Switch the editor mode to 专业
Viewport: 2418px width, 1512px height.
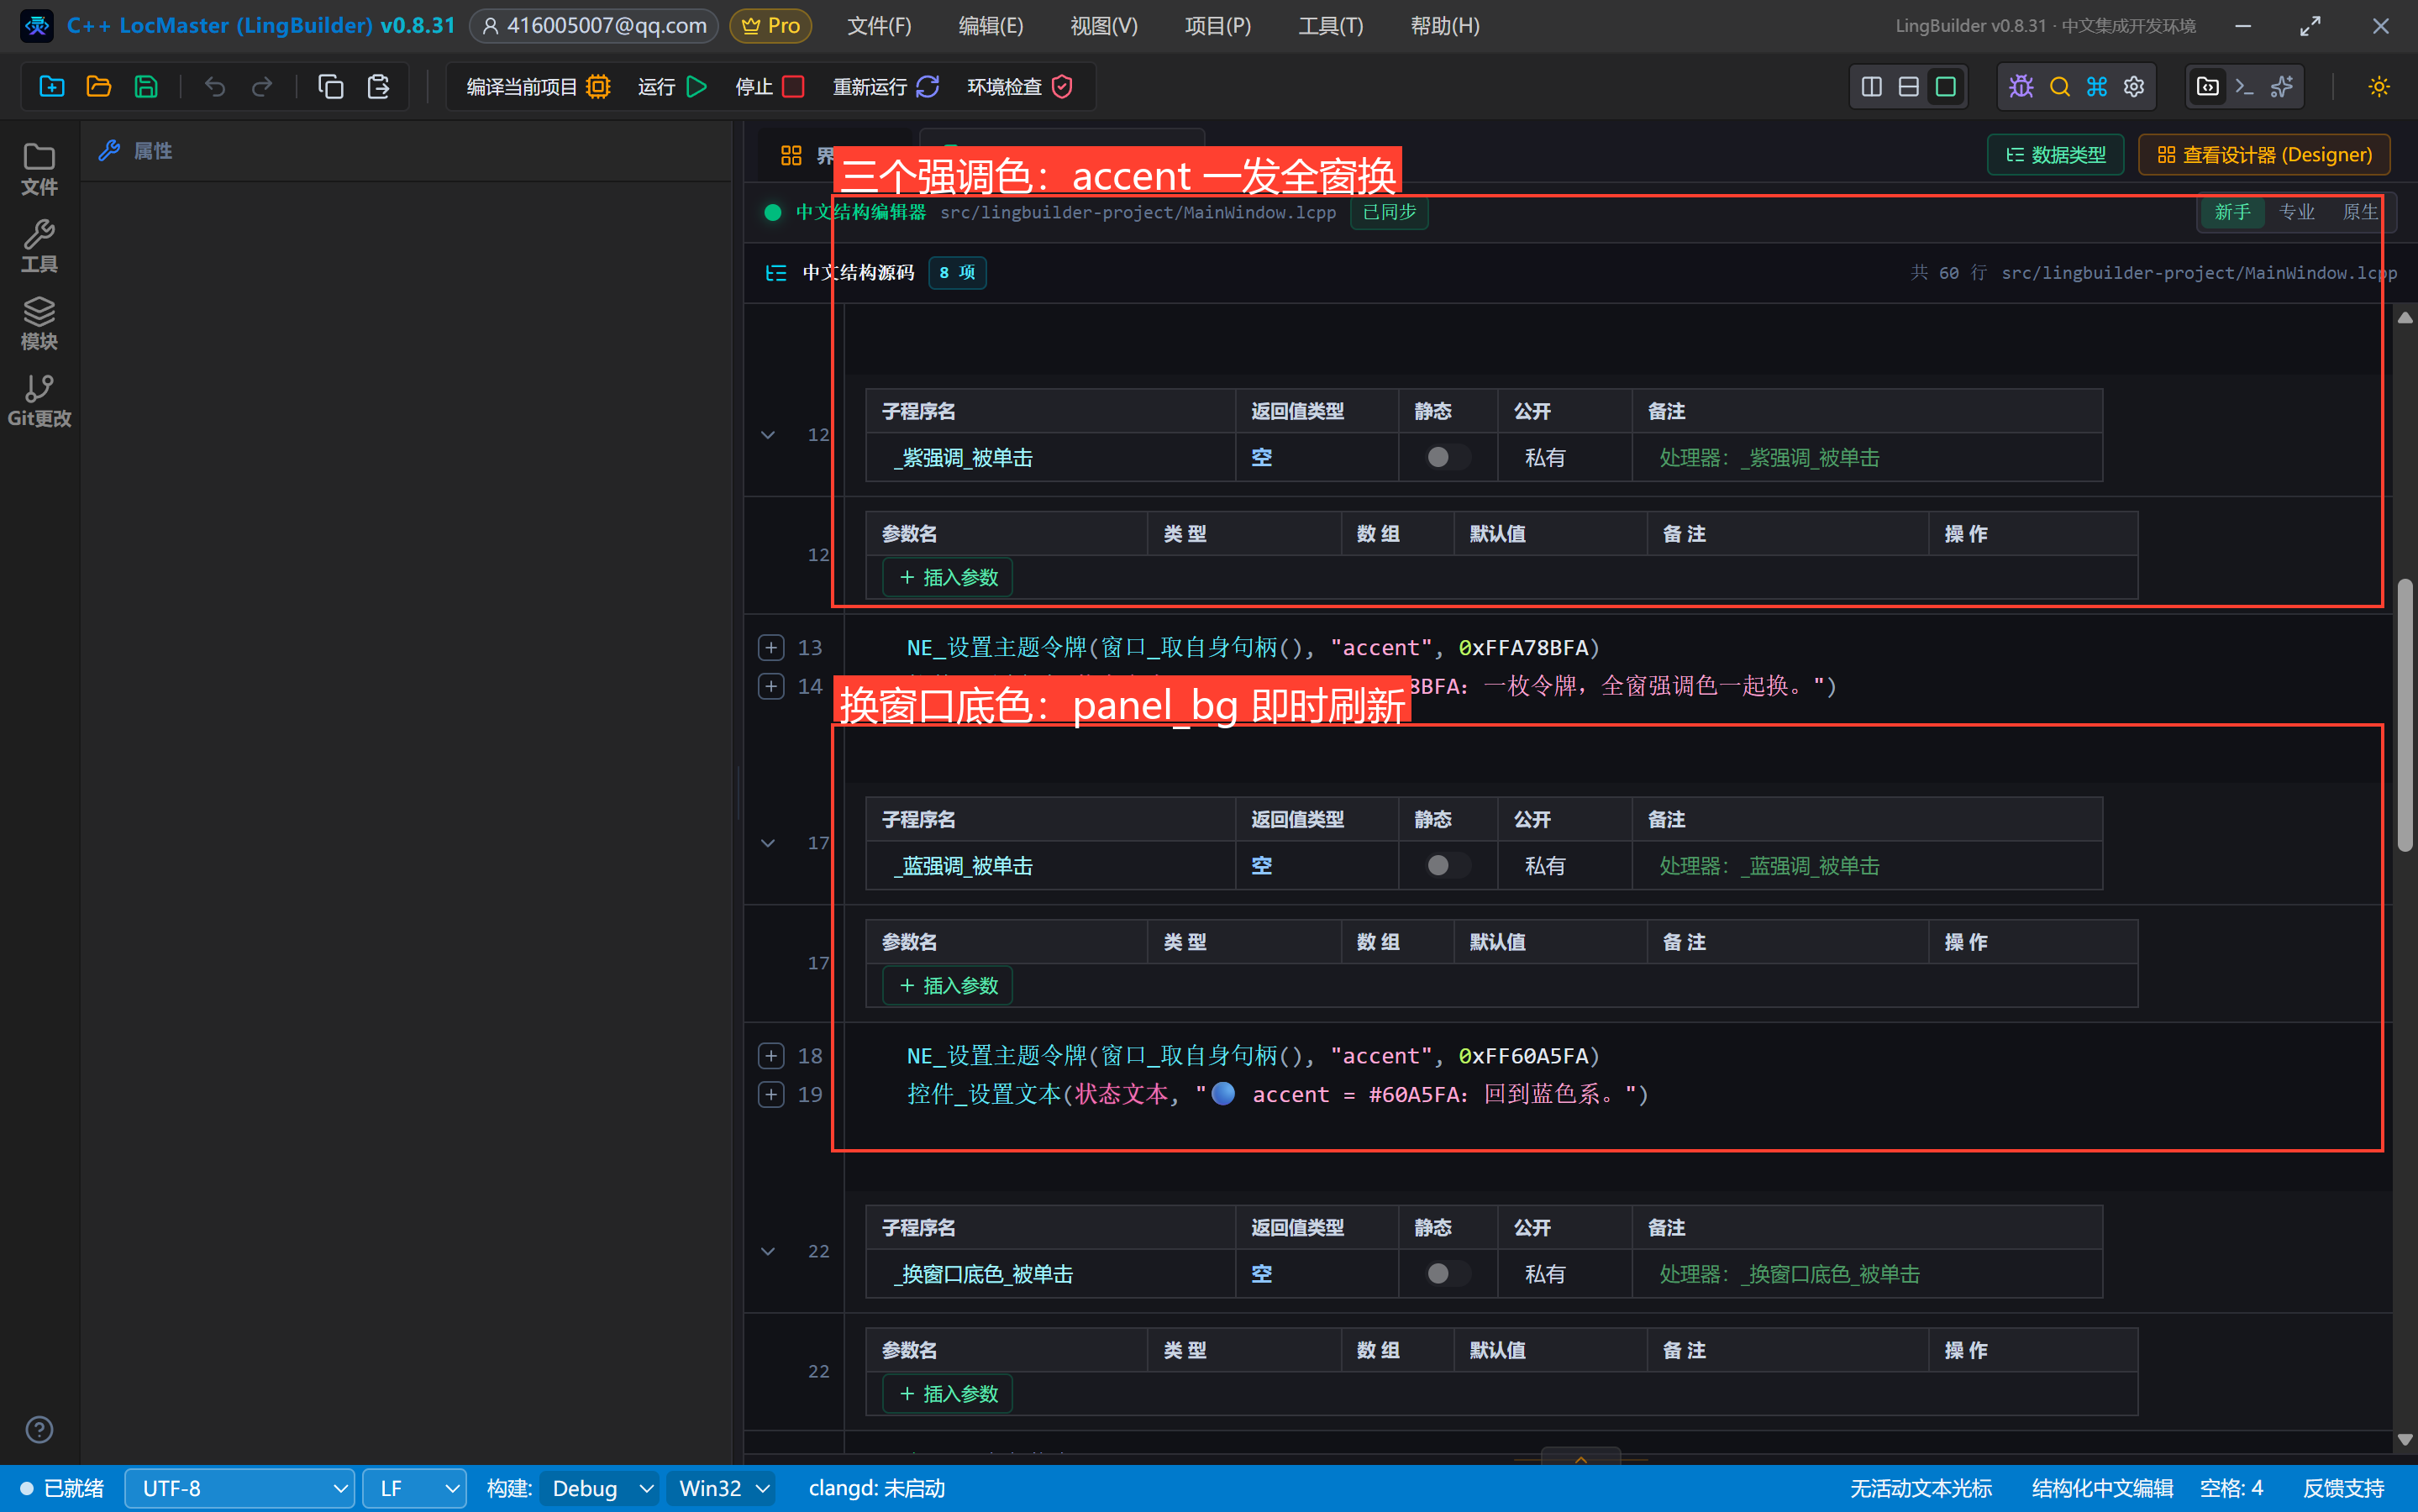2296,212
